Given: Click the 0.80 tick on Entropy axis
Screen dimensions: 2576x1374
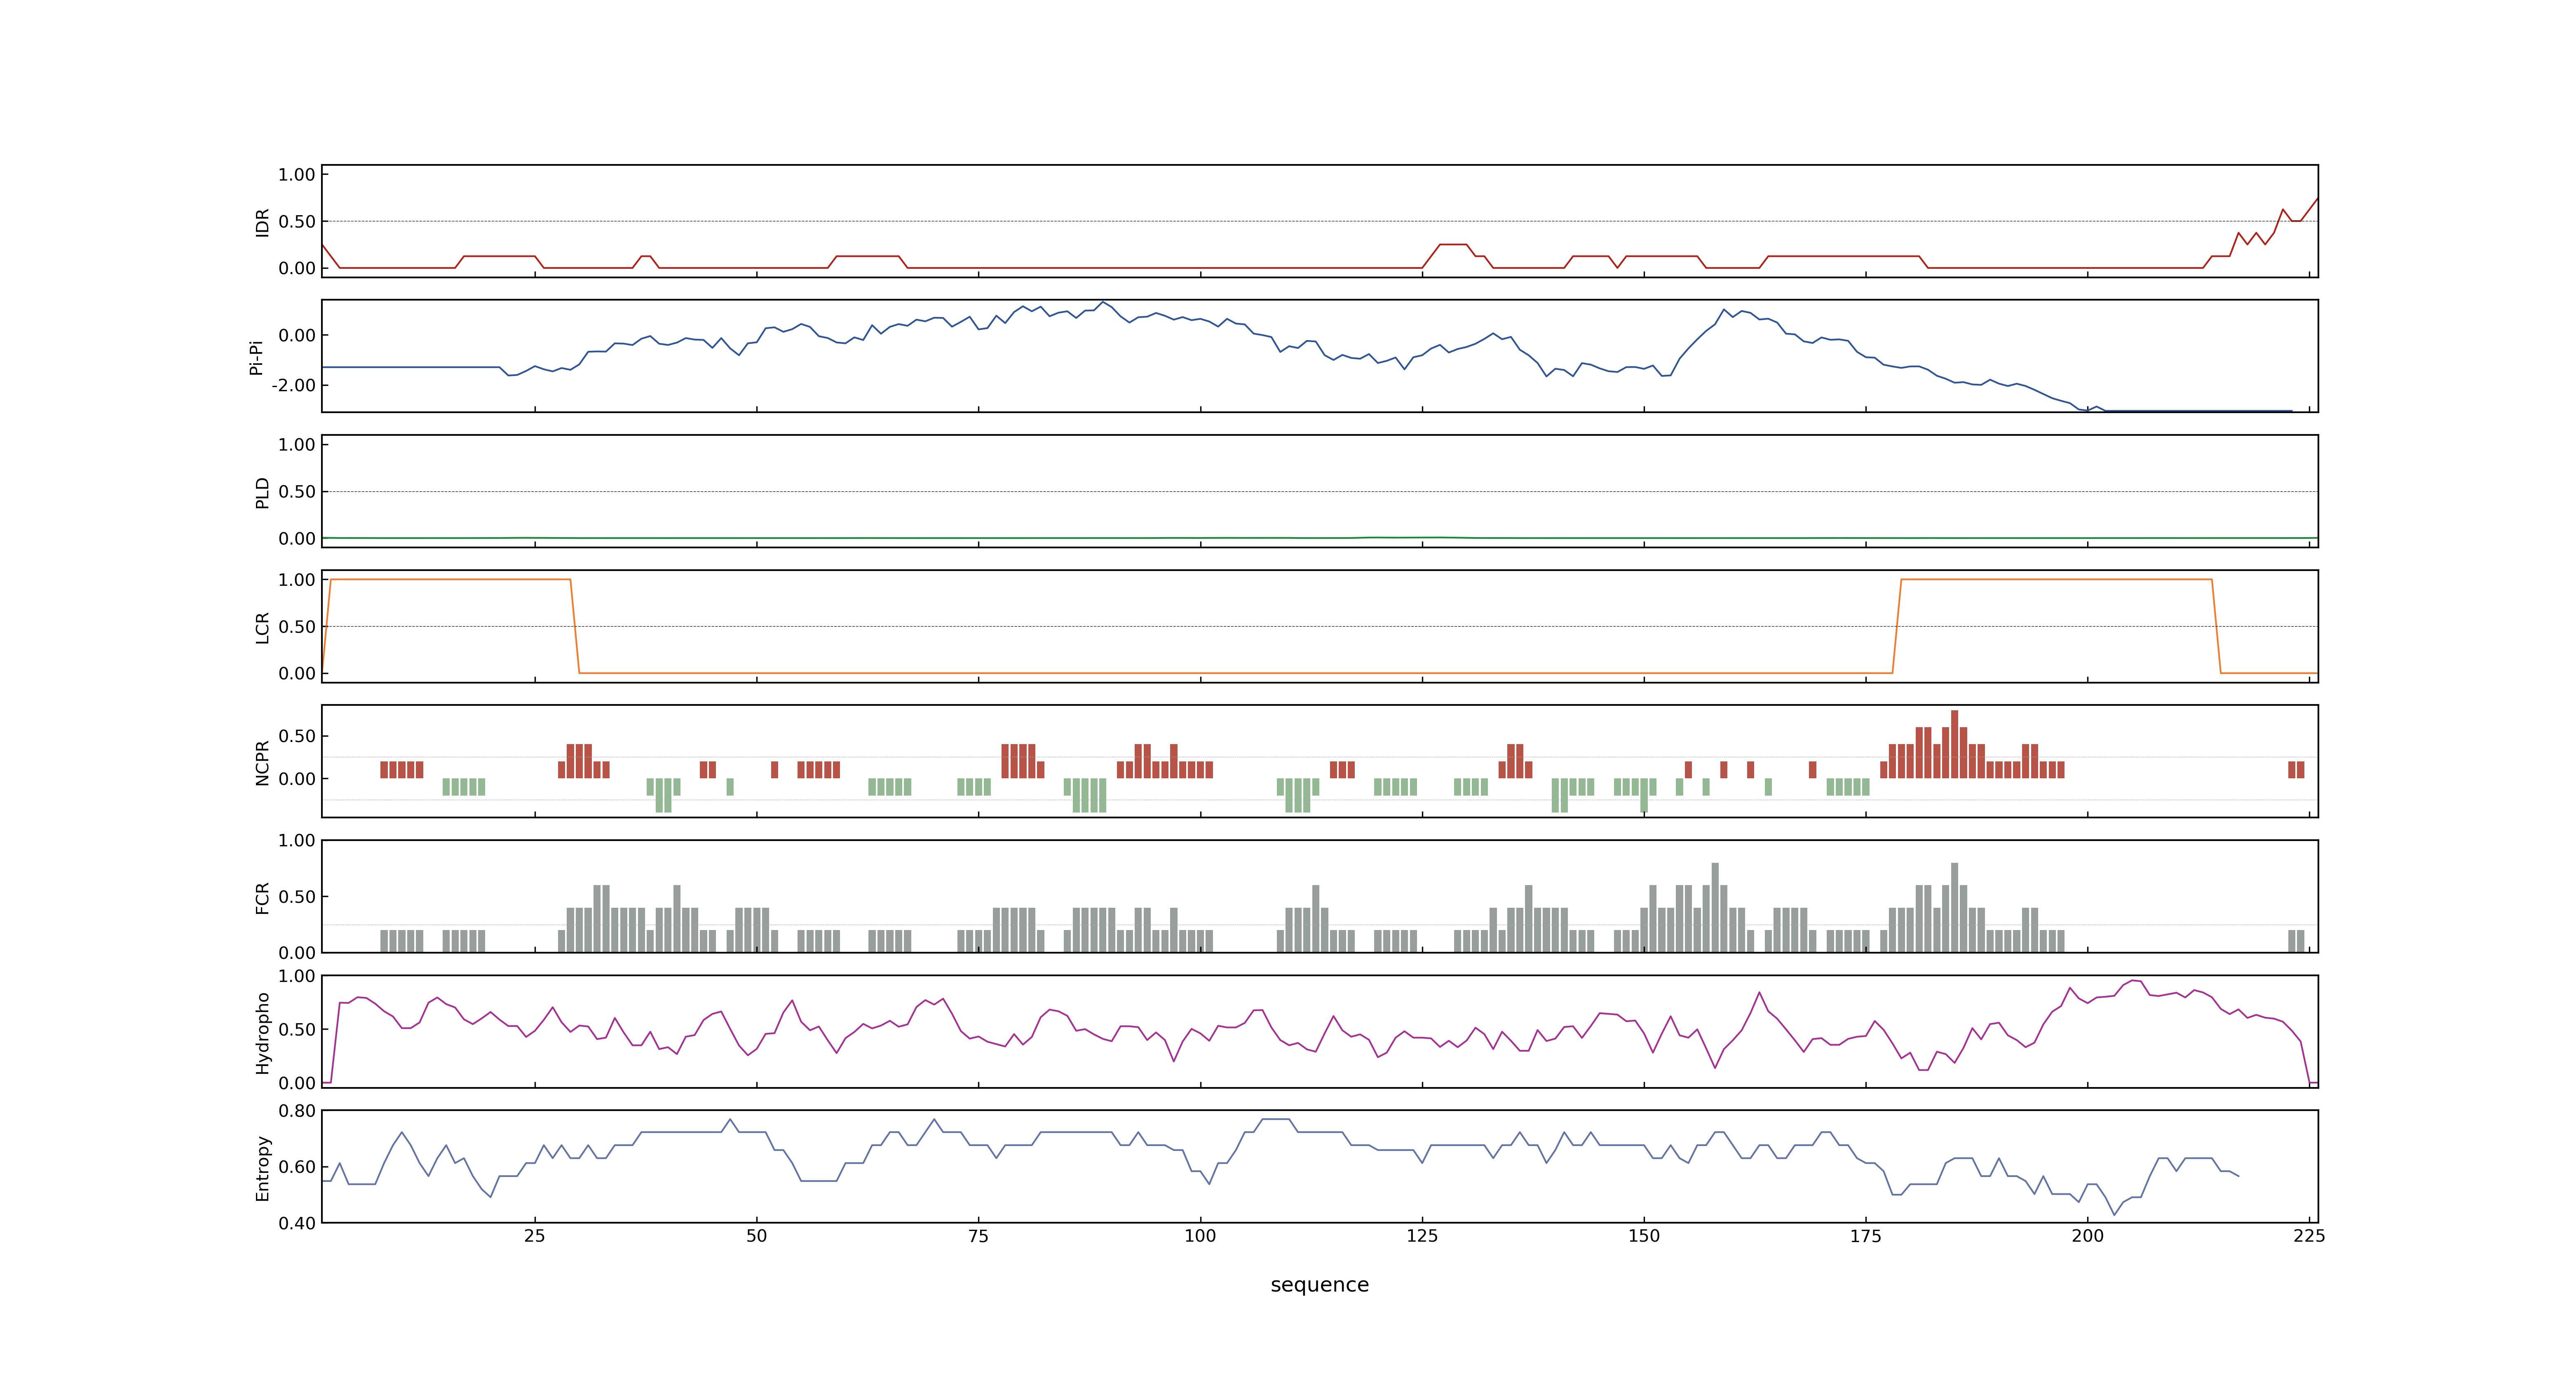Looking at the screenshot, I should pos(297,1111).
